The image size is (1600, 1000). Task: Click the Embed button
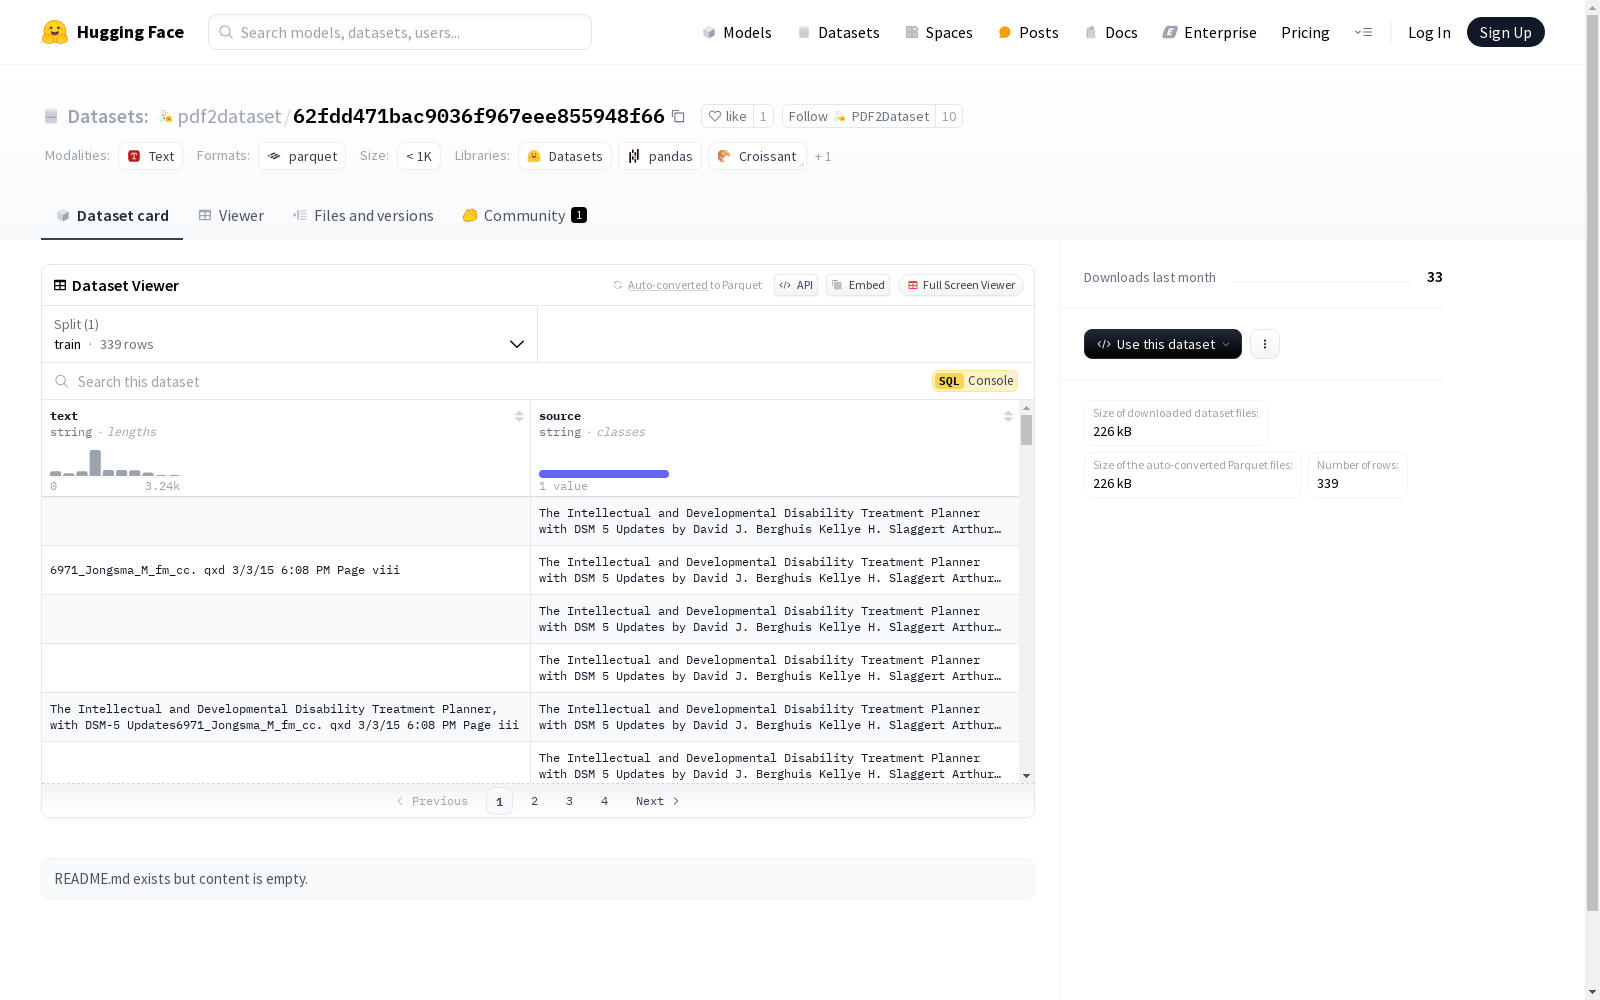click(858, 285)
